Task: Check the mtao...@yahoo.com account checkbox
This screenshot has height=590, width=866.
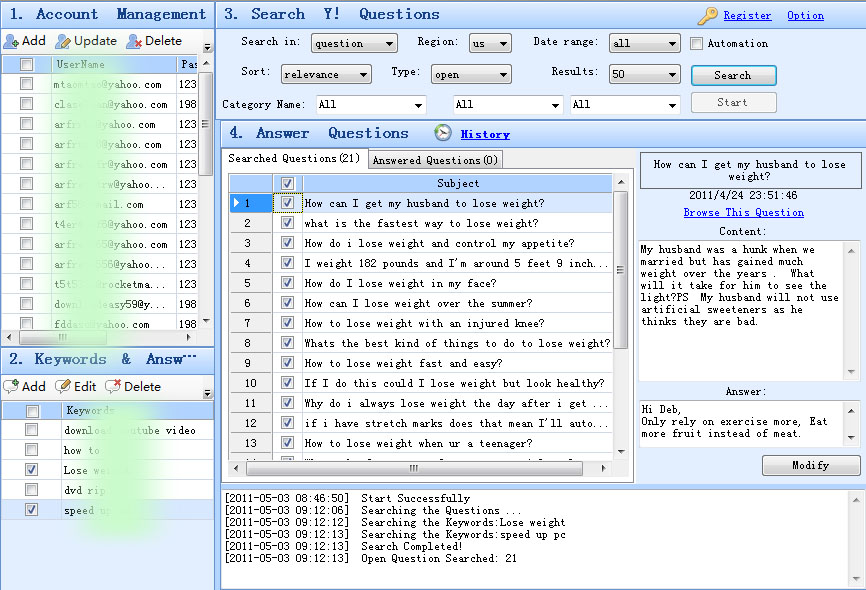Action: click(x=26, y=83)
